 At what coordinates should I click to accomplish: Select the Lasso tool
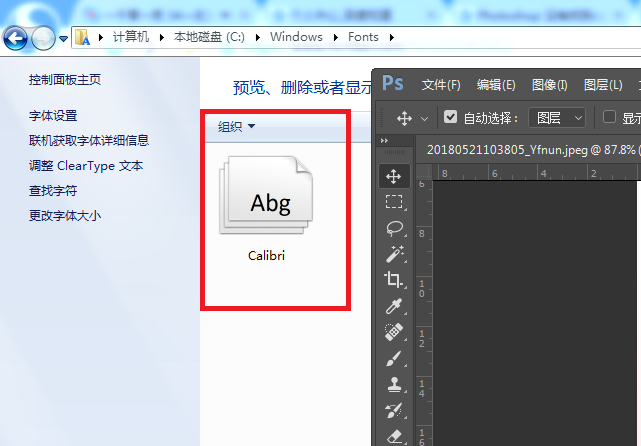pos(394,228)
